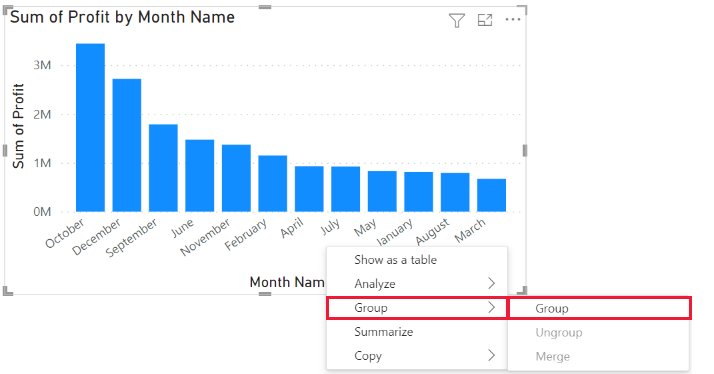
Task: Click the chart title Sum of Profit by Month Name
Action: [122, 17]
